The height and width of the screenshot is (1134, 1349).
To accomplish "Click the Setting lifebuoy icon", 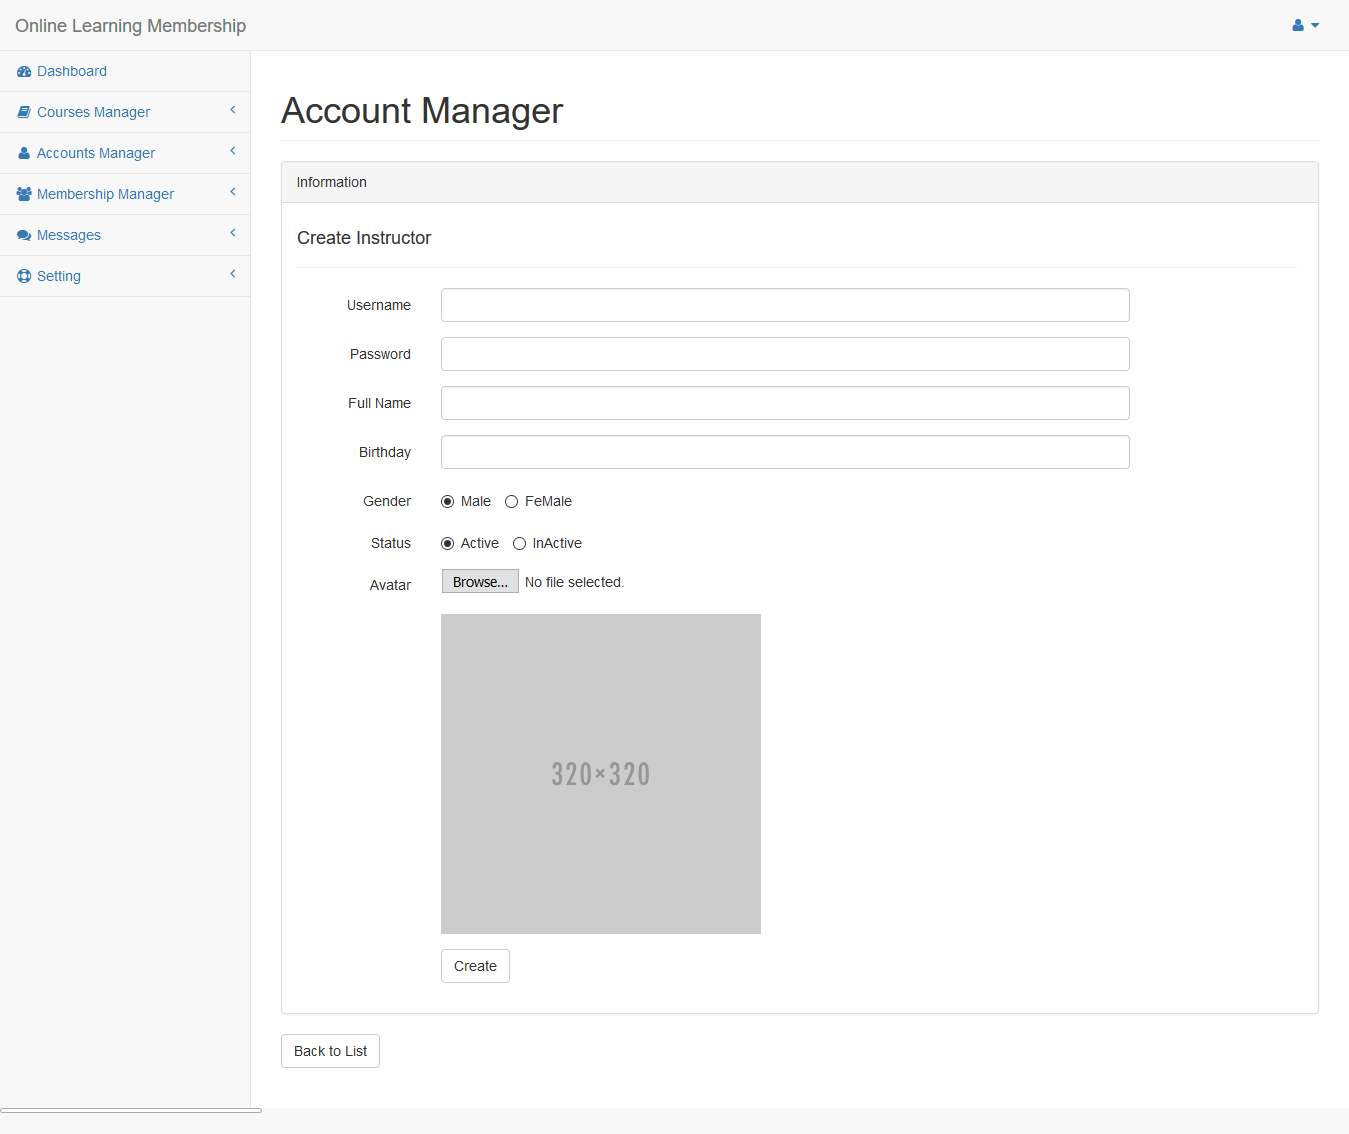I will (24, 277).
